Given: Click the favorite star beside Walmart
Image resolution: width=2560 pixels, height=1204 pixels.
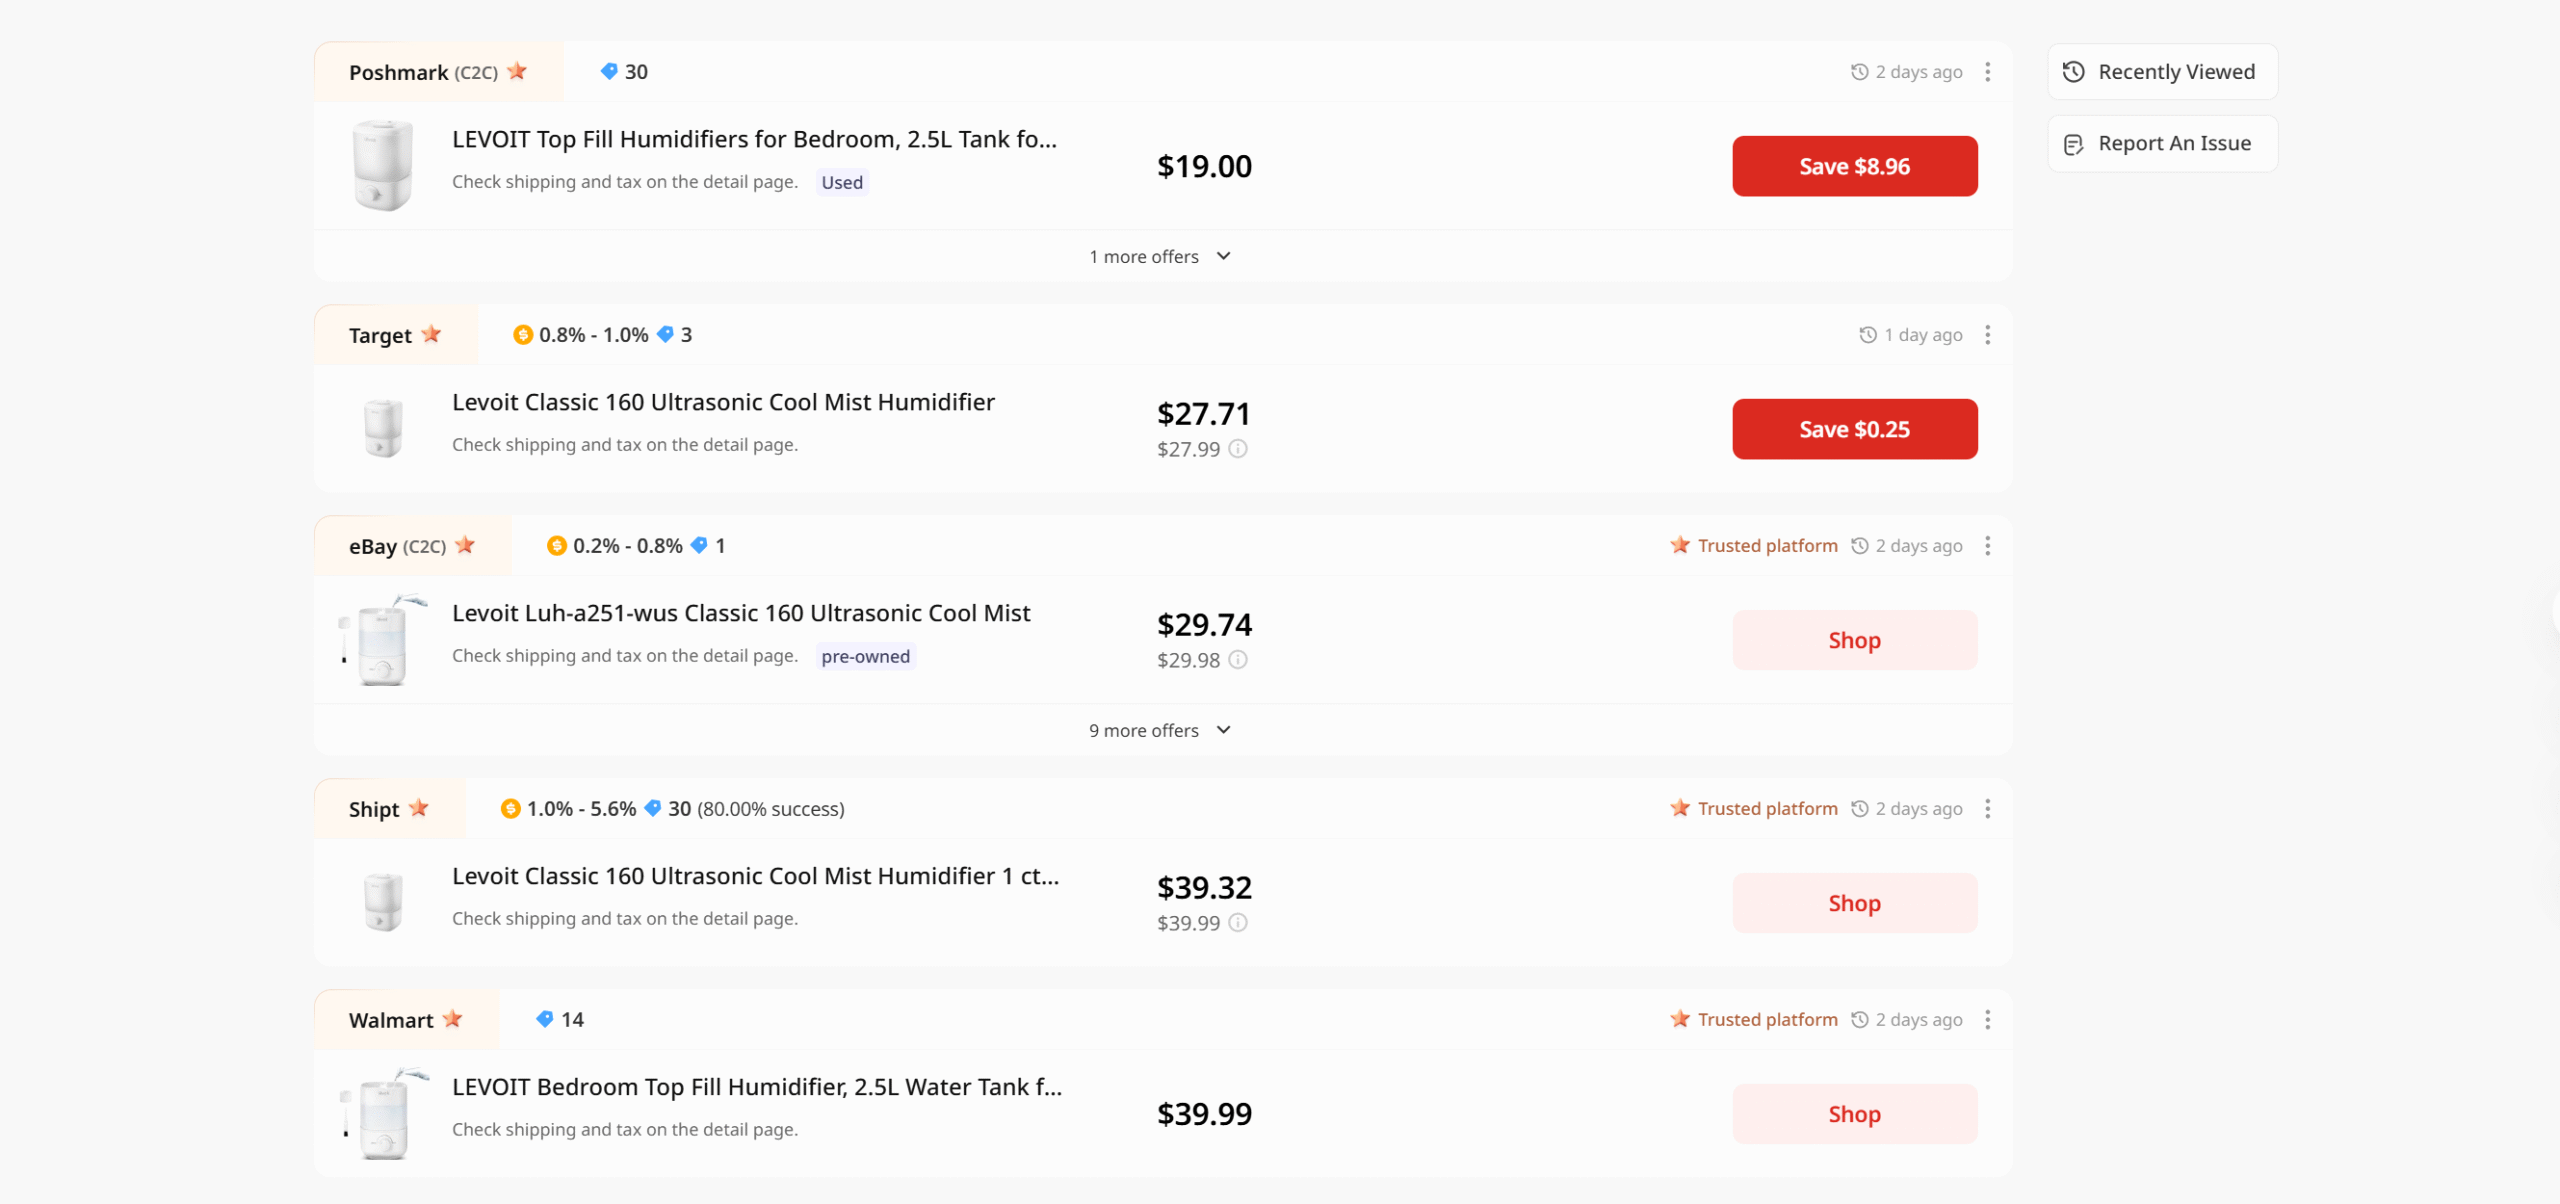Looking at the screenshot, I should (x=453, y=1019).
